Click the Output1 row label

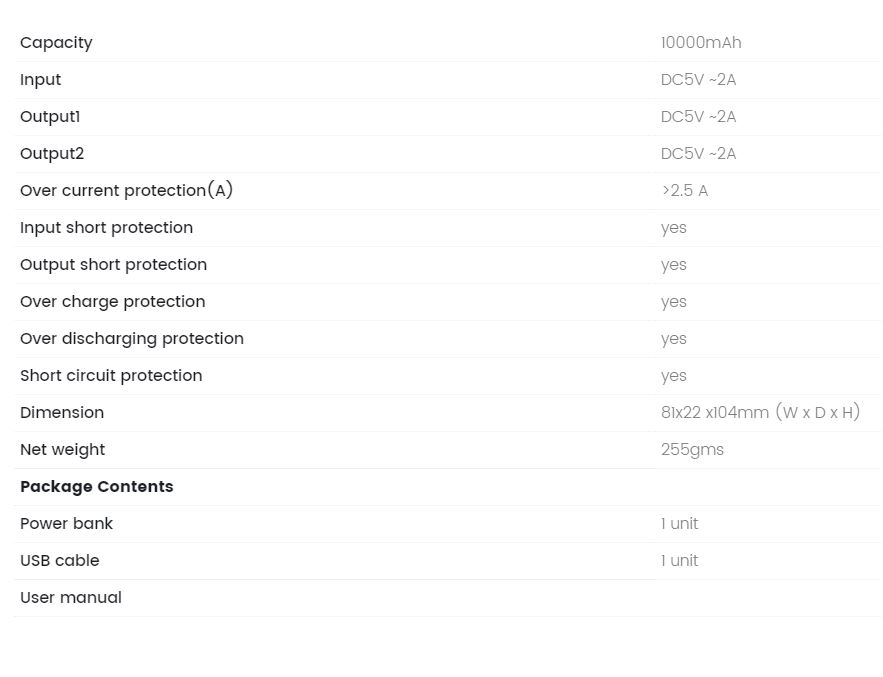(x=50, y=117)
